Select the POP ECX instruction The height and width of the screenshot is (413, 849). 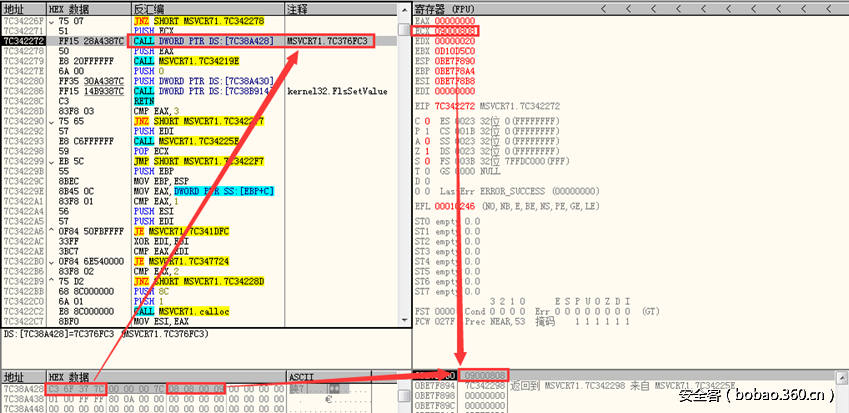[151, 151]
